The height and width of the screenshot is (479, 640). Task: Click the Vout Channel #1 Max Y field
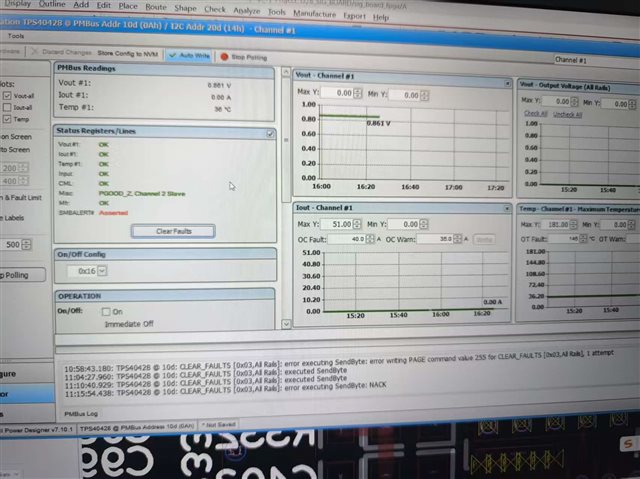coord(337,93)
